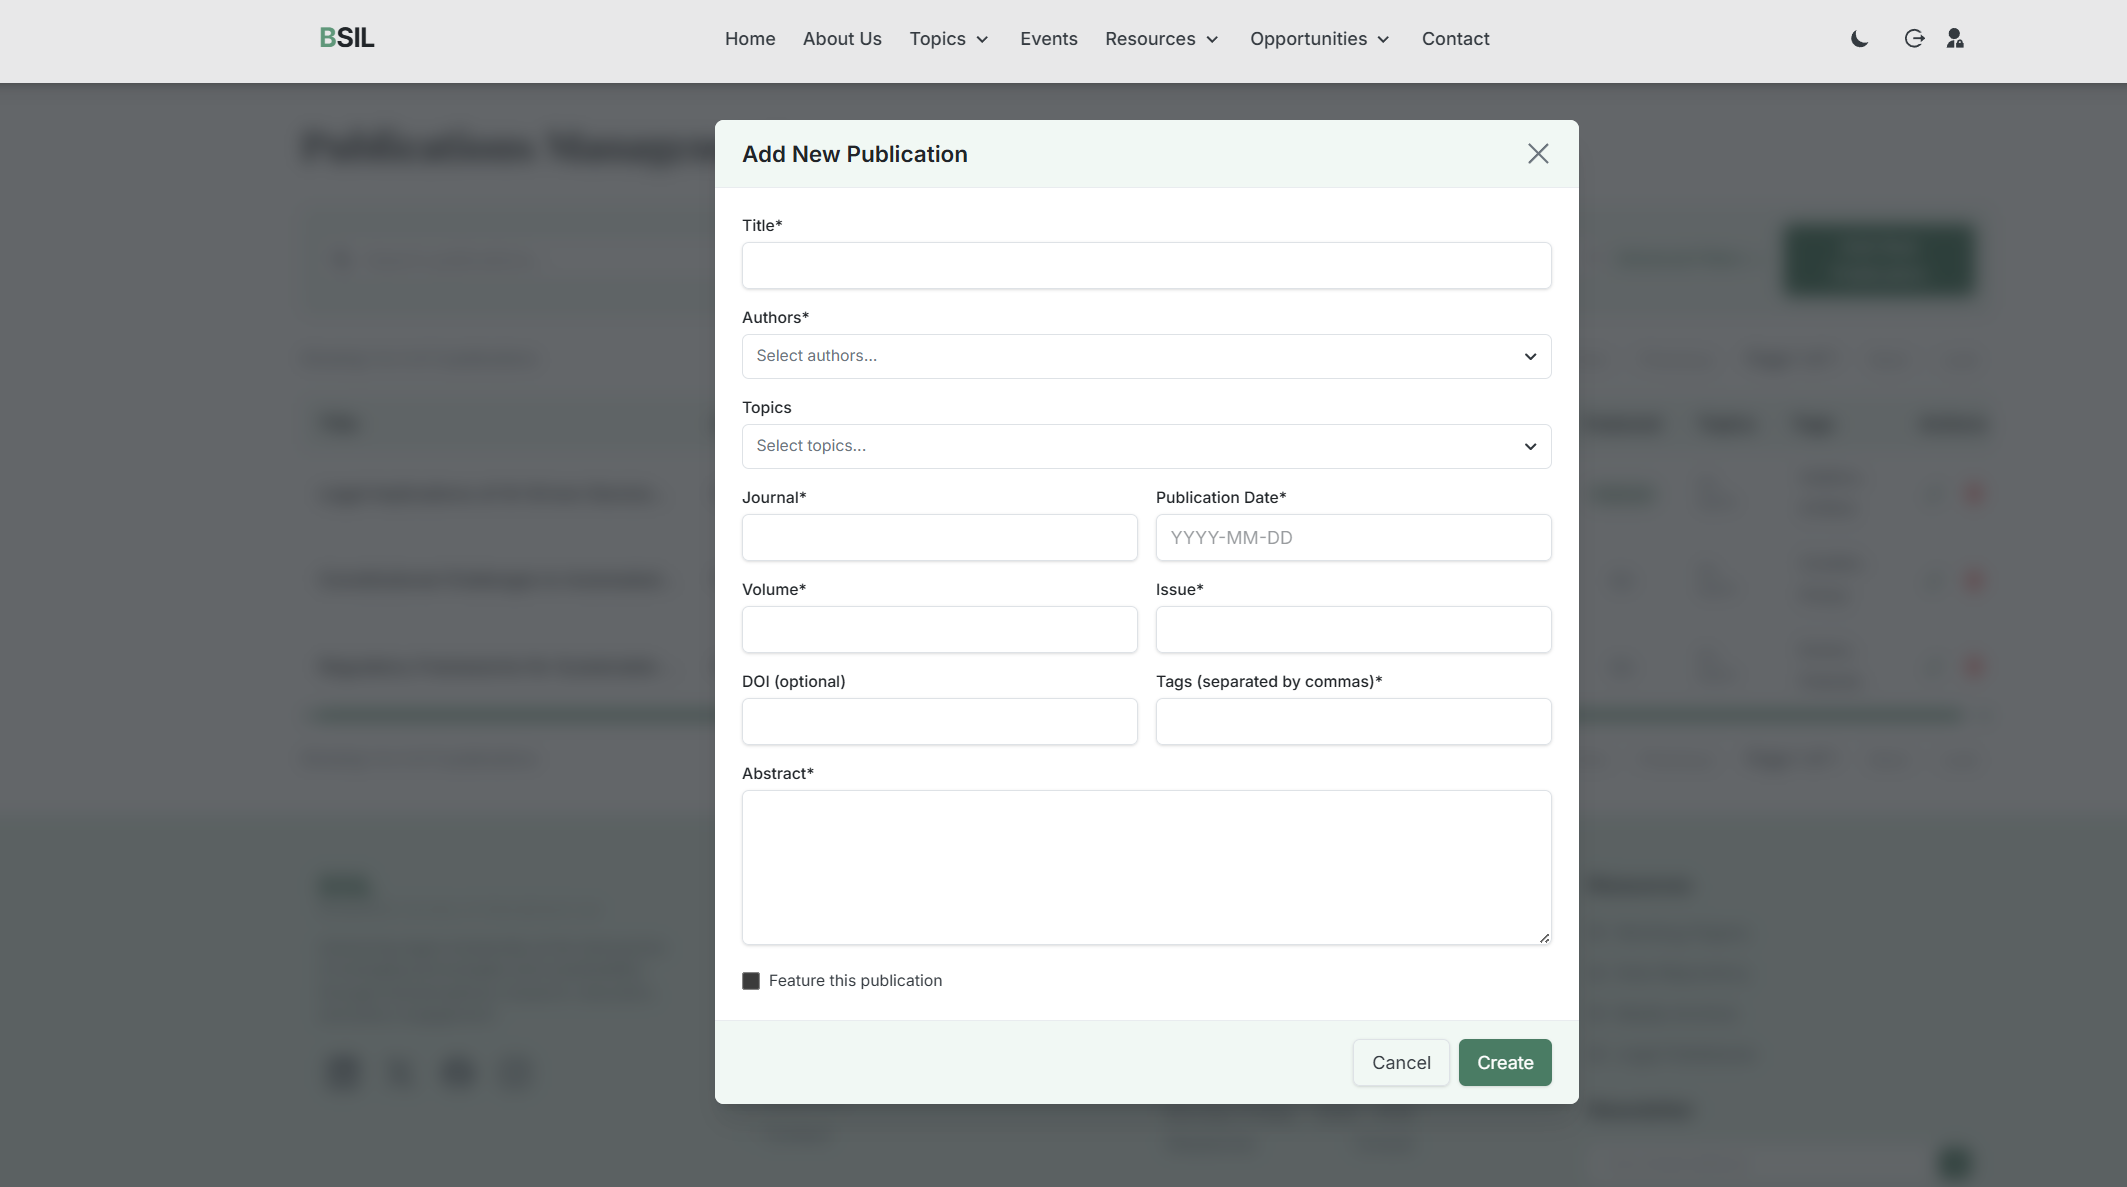
Task: Cancel the new publication form
Action: click(x=1401, y=1062)
